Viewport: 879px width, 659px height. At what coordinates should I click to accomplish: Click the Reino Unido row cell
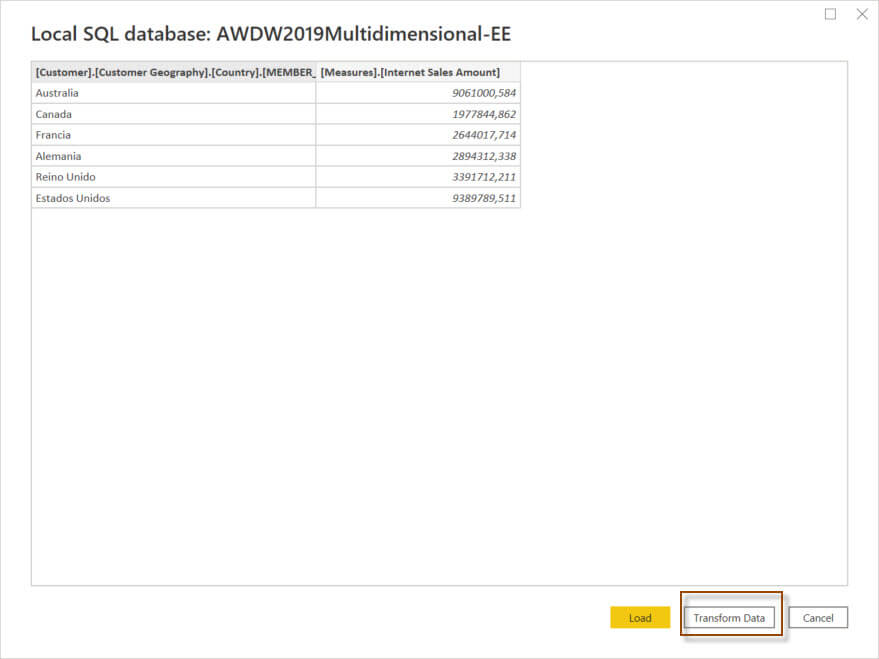[x=174, y=177]
